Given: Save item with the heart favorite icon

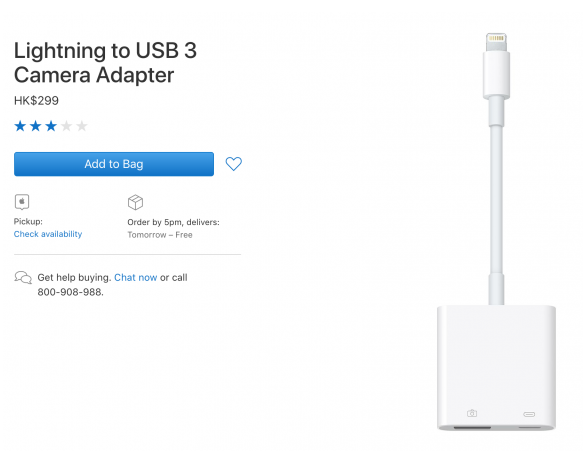Looking at the screenshot, I should 234,164.
